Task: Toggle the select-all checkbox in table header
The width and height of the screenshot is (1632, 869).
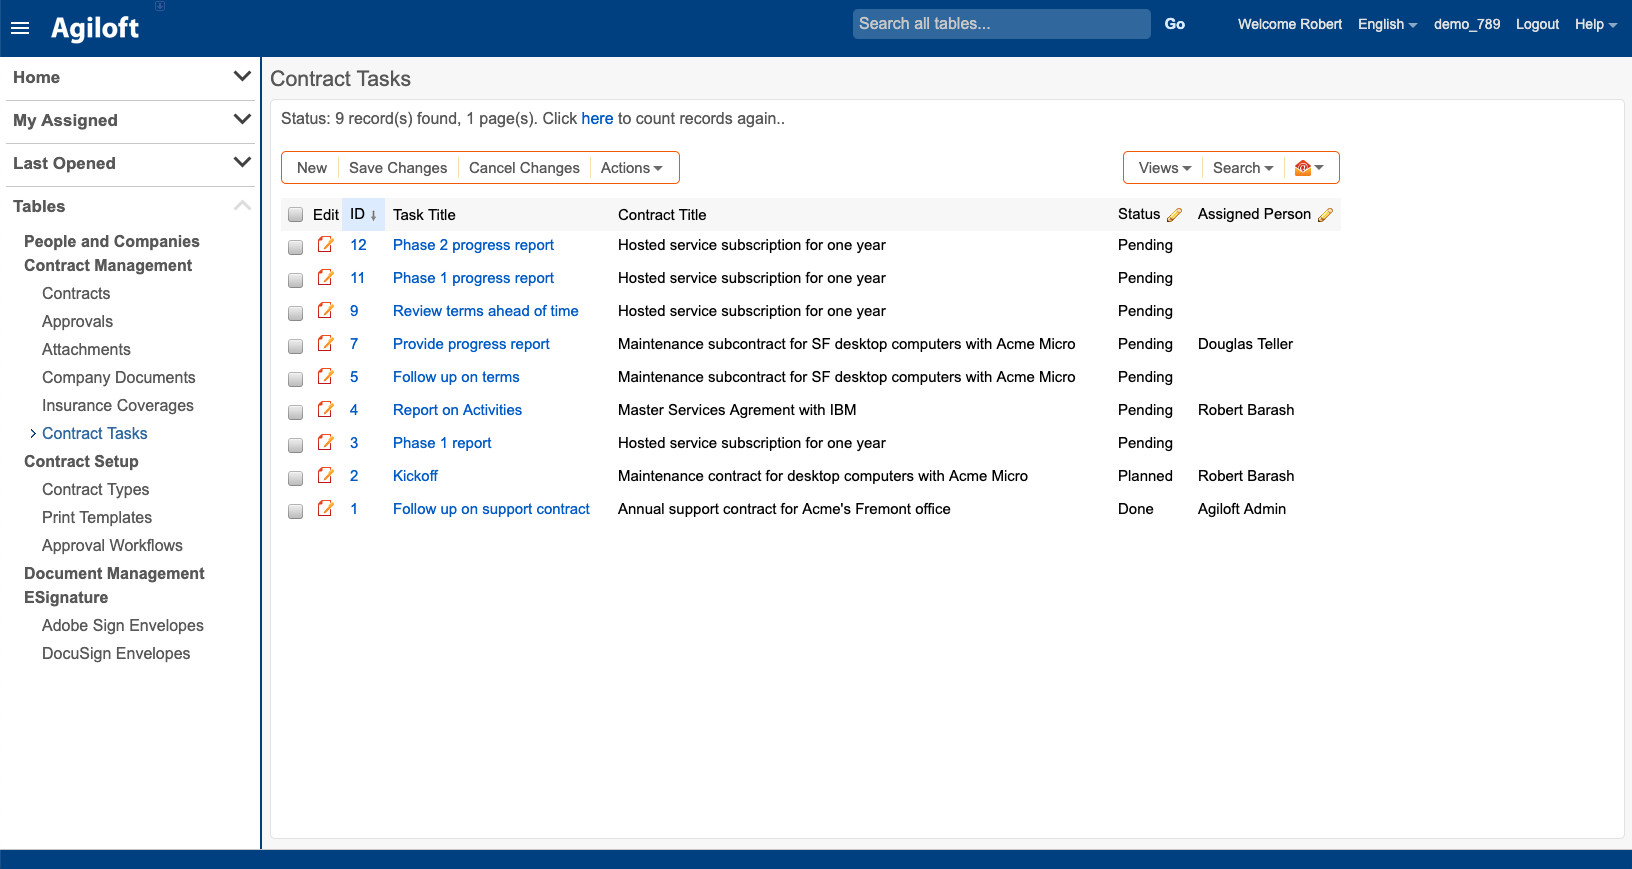Action: (295, 215)
